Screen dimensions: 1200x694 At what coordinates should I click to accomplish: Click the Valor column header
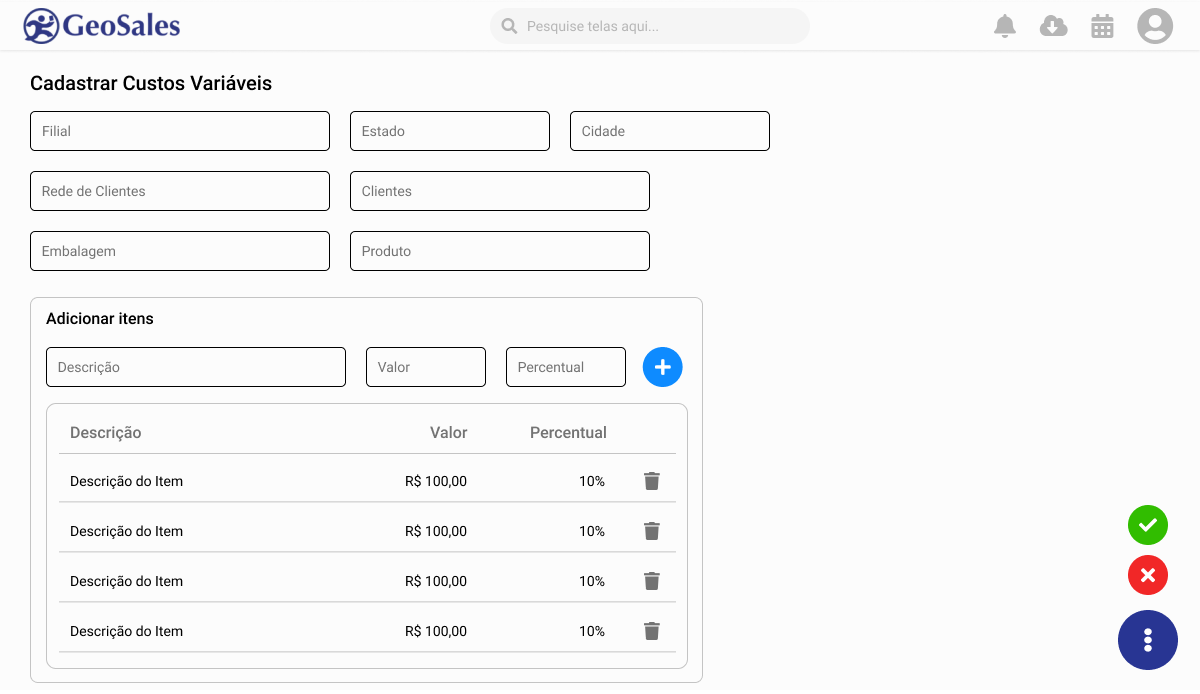449,433
